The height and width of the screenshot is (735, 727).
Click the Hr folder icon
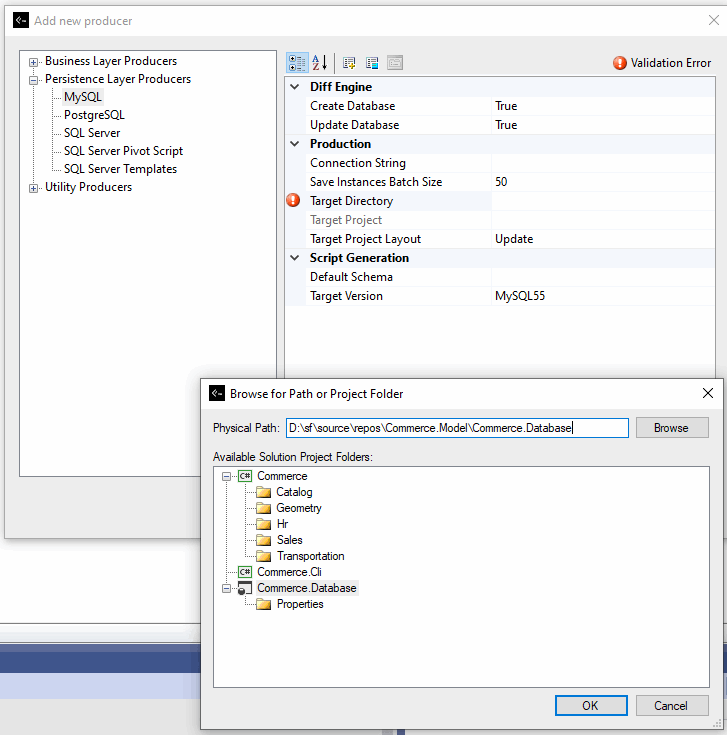tap(263, 524)
